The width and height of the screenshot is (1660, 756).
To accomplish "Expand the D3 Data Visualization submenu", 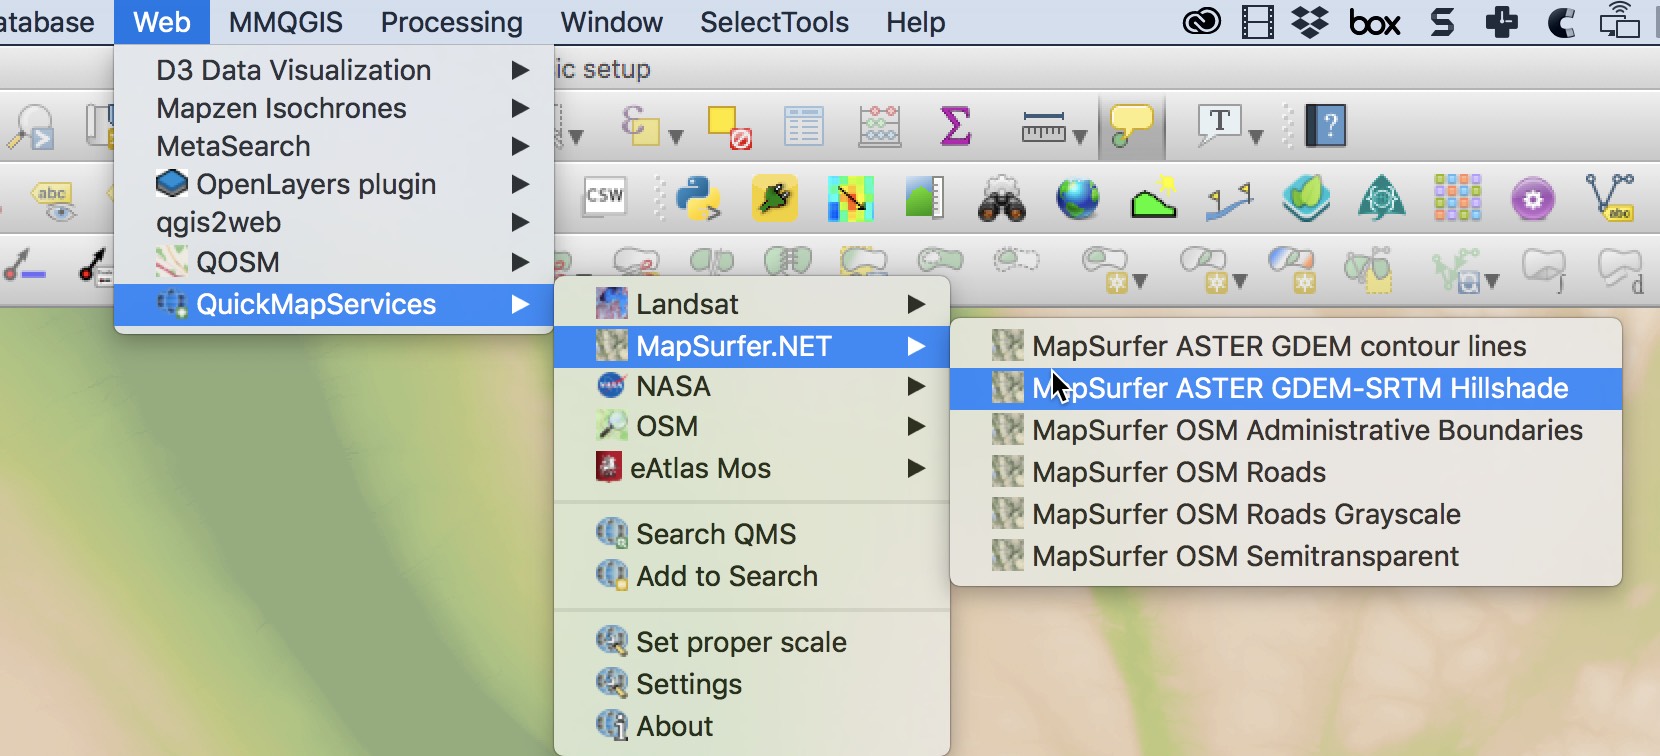I will [x=334, y=70].
